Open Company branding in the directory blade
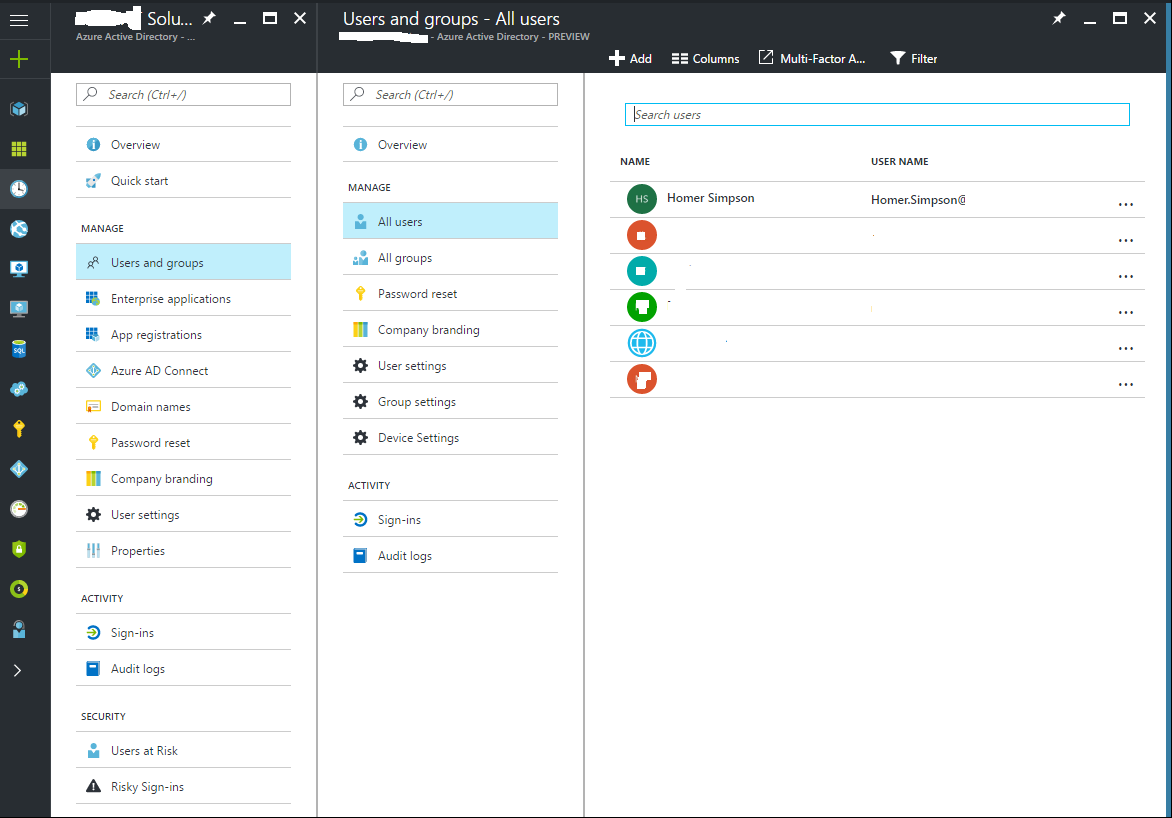The image size is (1172, 818). pos(183,479)
